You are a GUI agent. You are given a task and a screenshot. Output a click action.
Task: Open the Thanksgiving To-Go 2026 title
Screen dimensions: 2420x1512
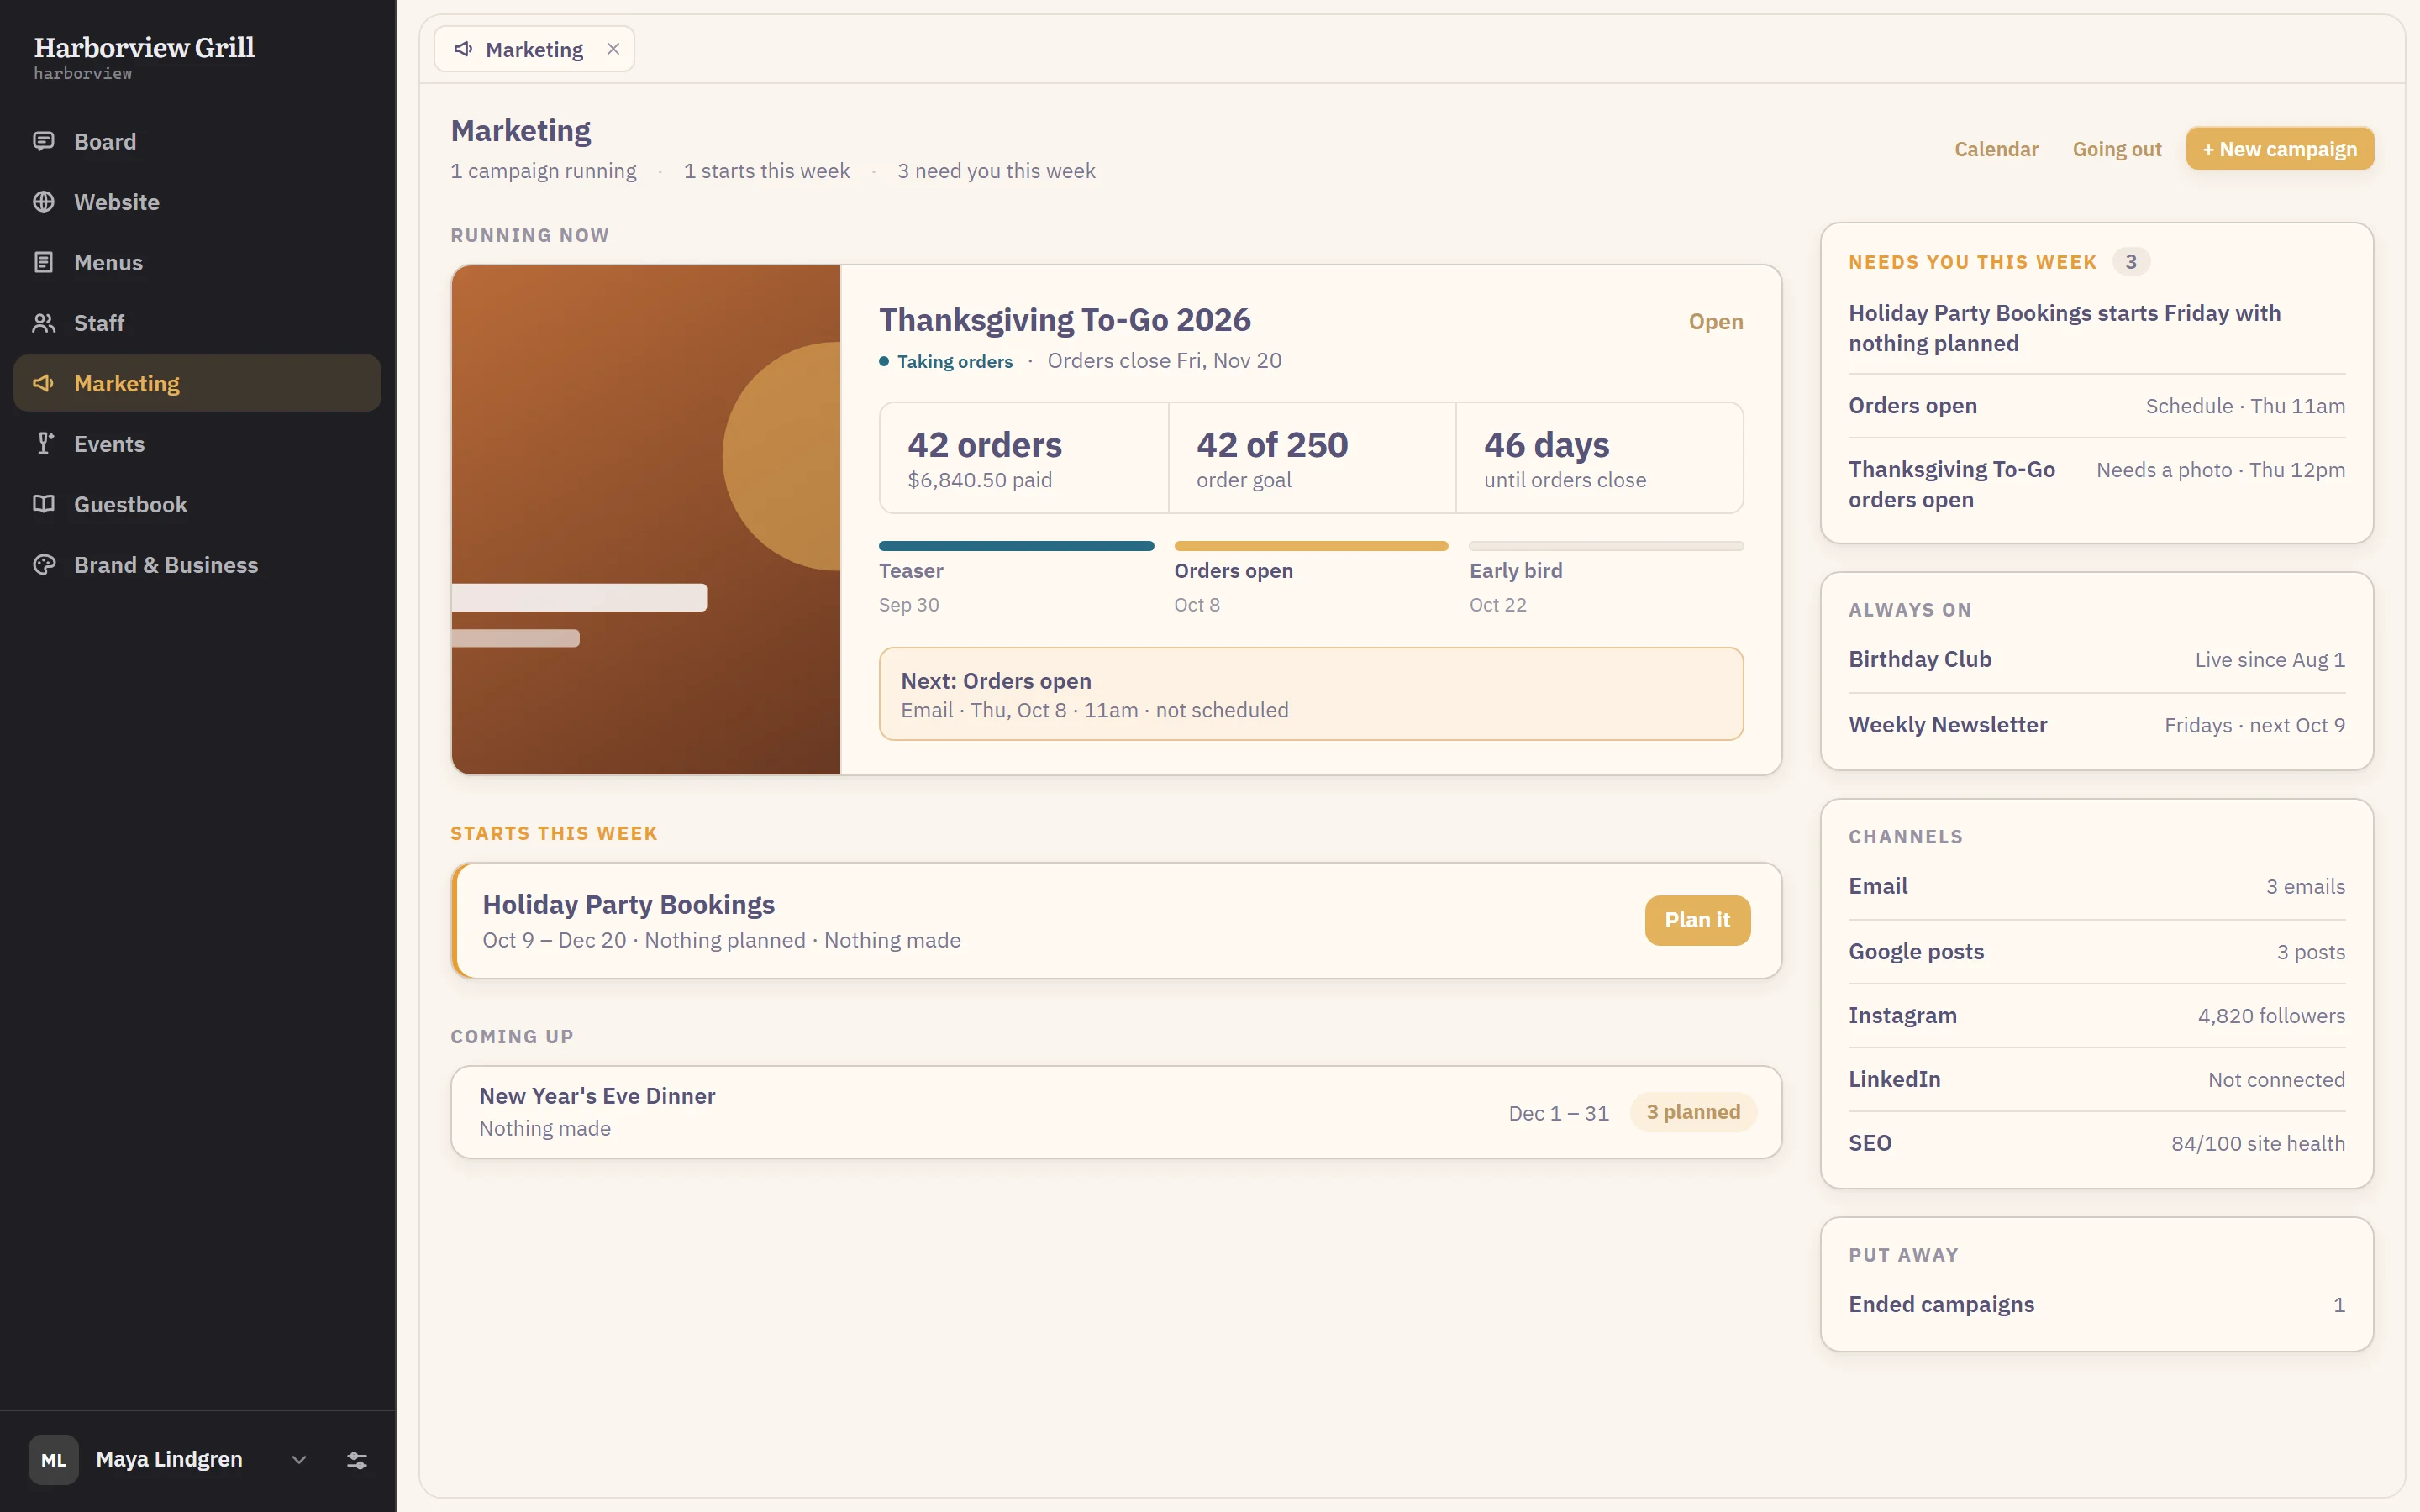tap(1064, 320)
